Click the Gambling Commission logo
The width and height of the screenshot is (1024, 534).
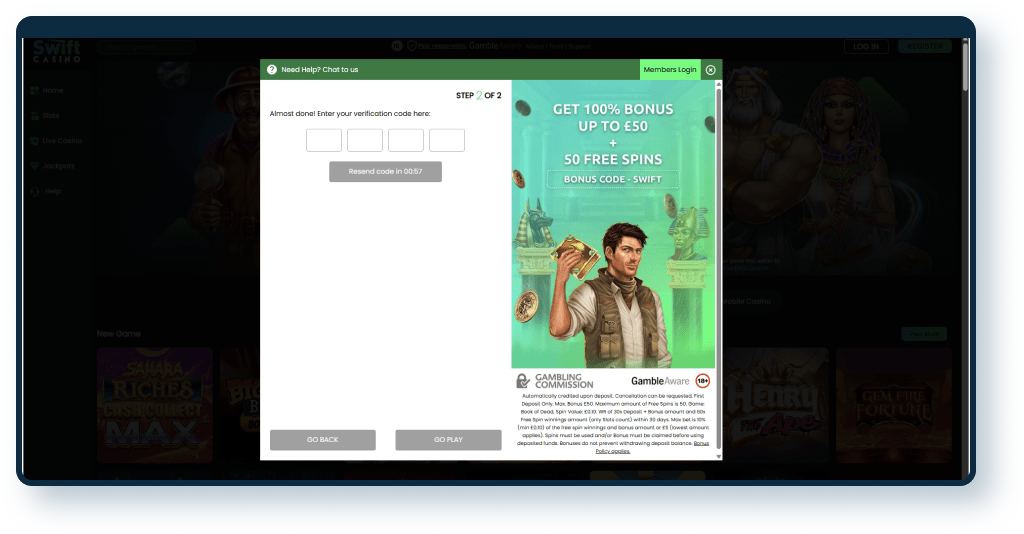coord(555,381)
